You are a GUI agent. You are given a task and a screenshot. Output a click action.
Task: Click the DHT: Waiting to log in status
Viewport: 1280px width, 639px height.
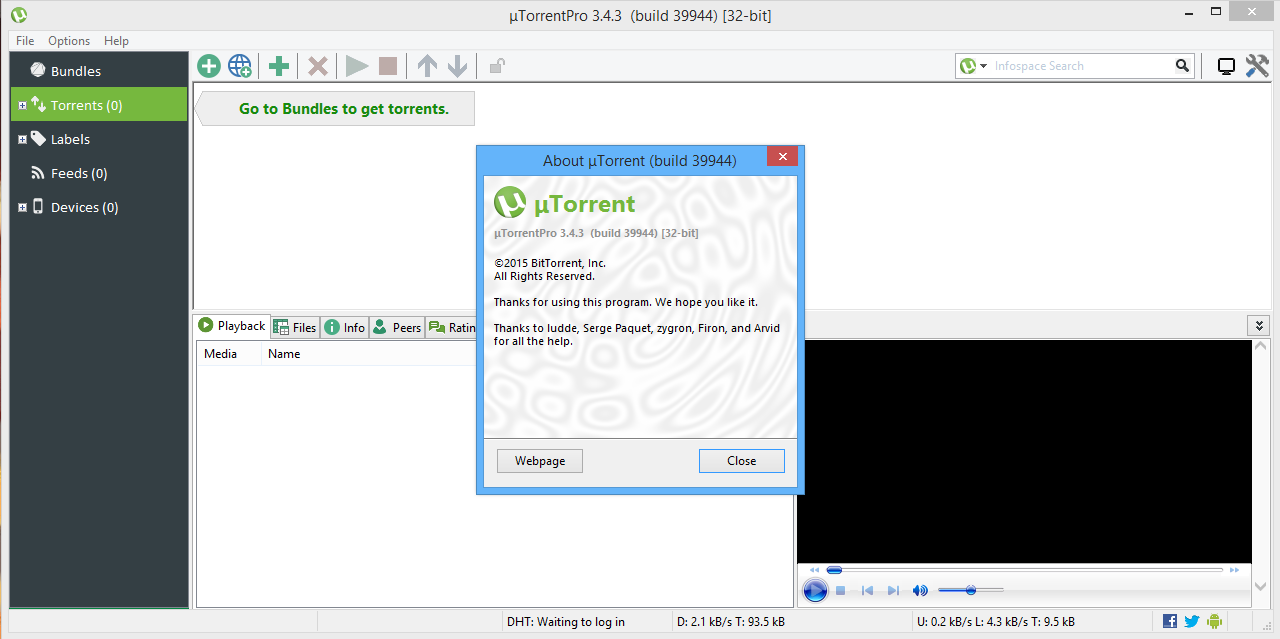566,622
